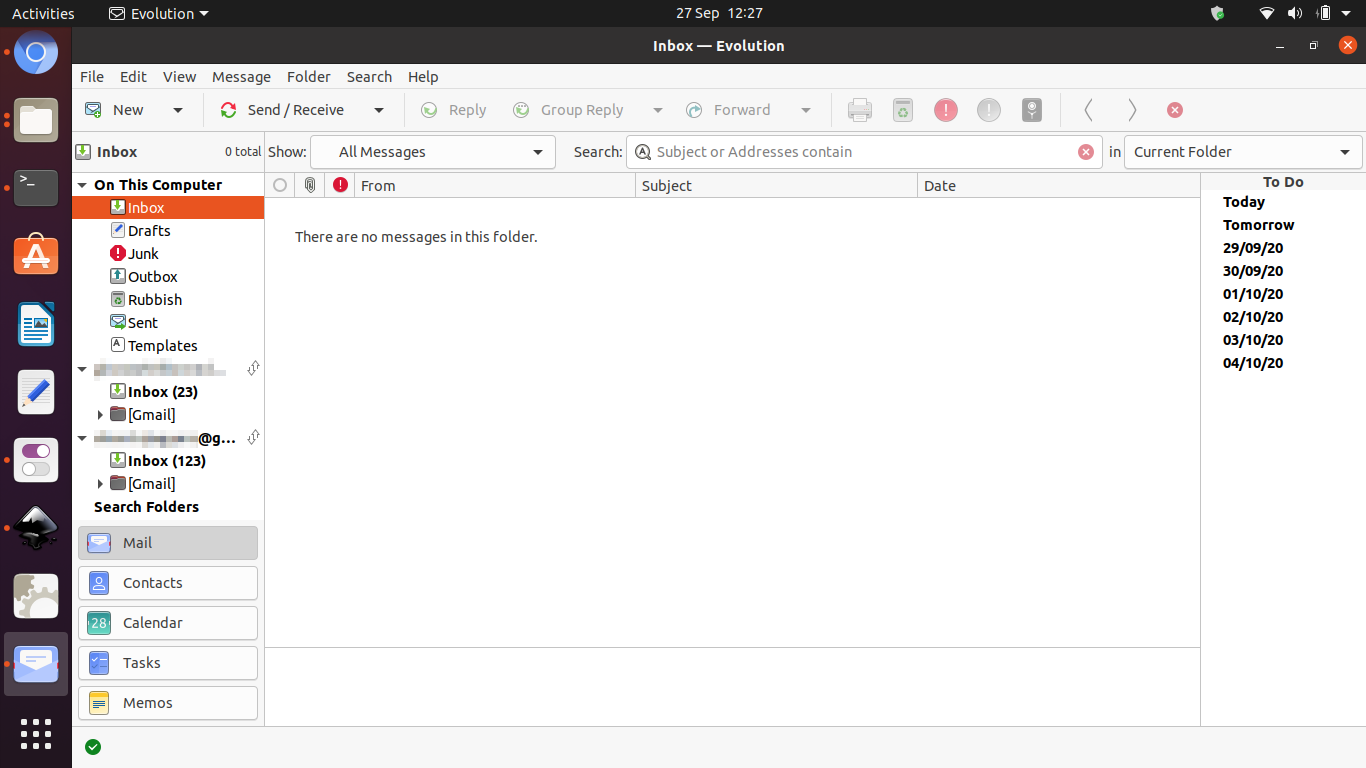
Task: Click the archive icon in toolbar
Action: click(1032, 110)
